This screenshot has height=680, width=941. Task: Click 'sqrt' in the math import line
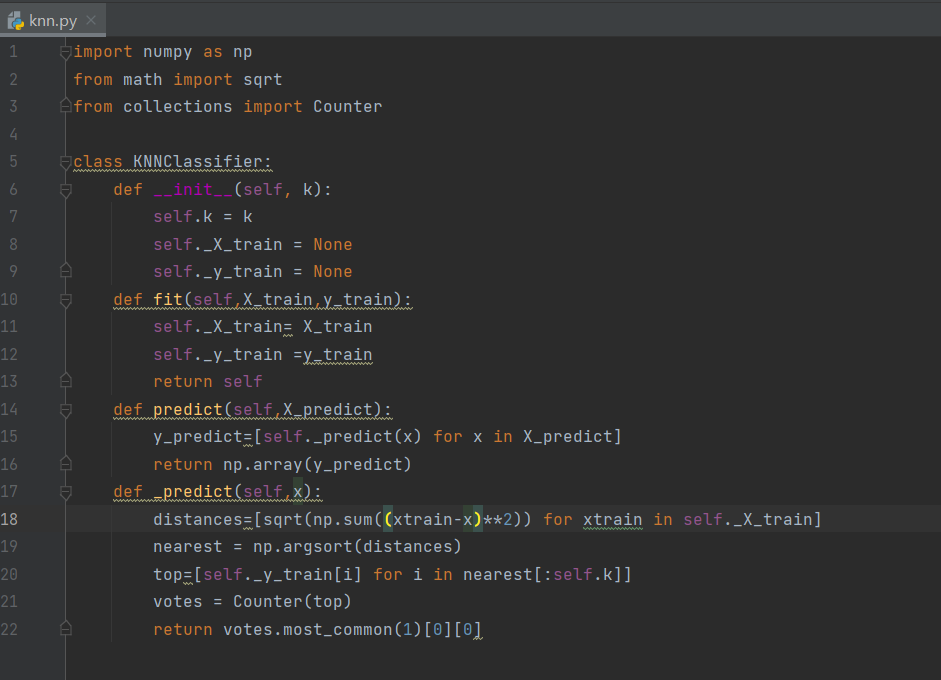coord(262,80)
